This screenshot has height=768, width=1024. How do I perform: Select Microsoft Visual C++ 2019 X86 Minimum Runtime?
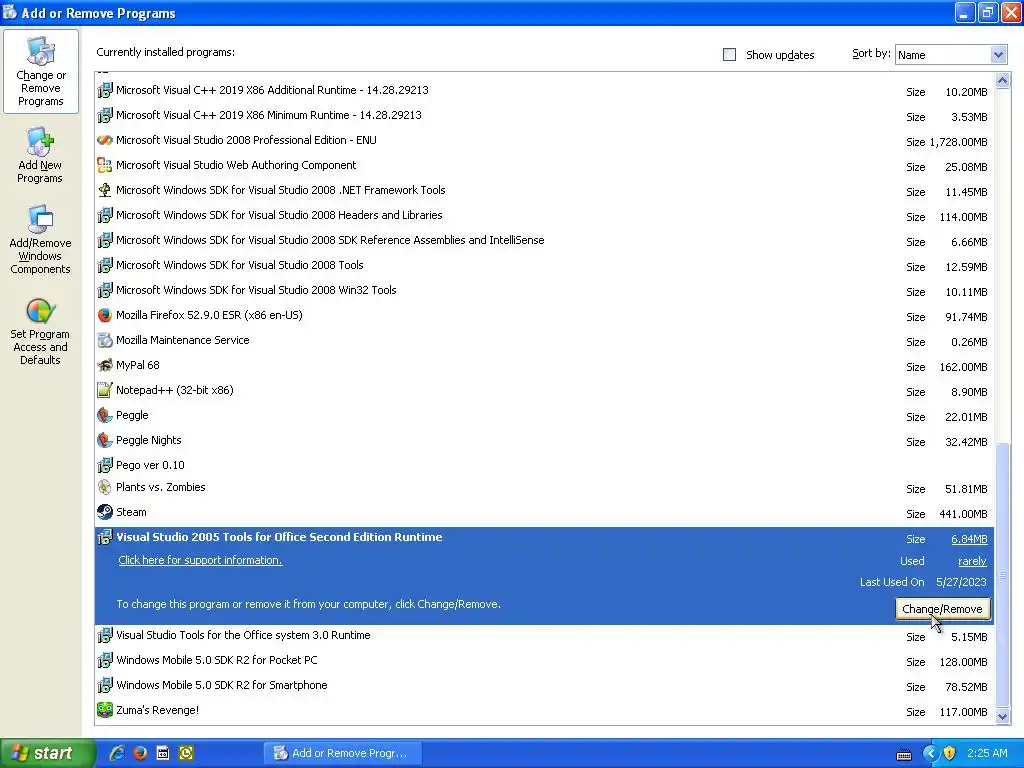tap(268, 115)
